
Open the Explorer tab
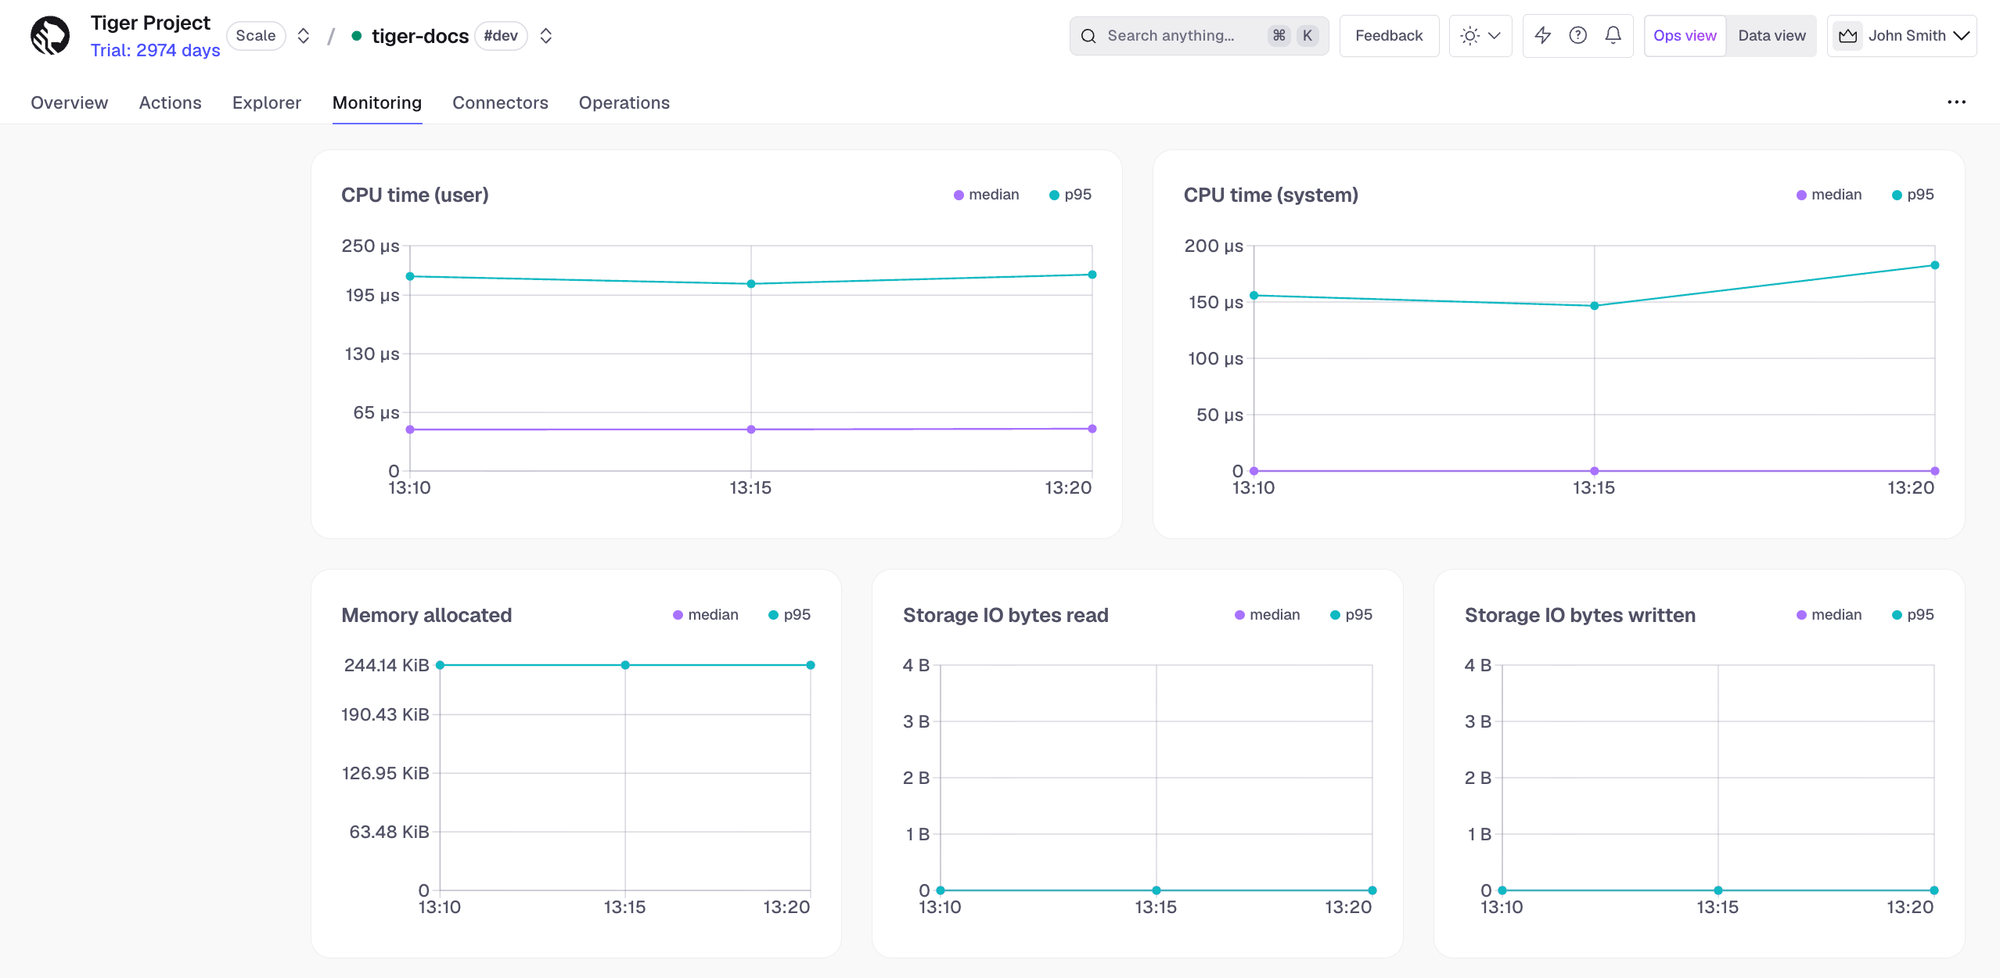click(266, 103)
